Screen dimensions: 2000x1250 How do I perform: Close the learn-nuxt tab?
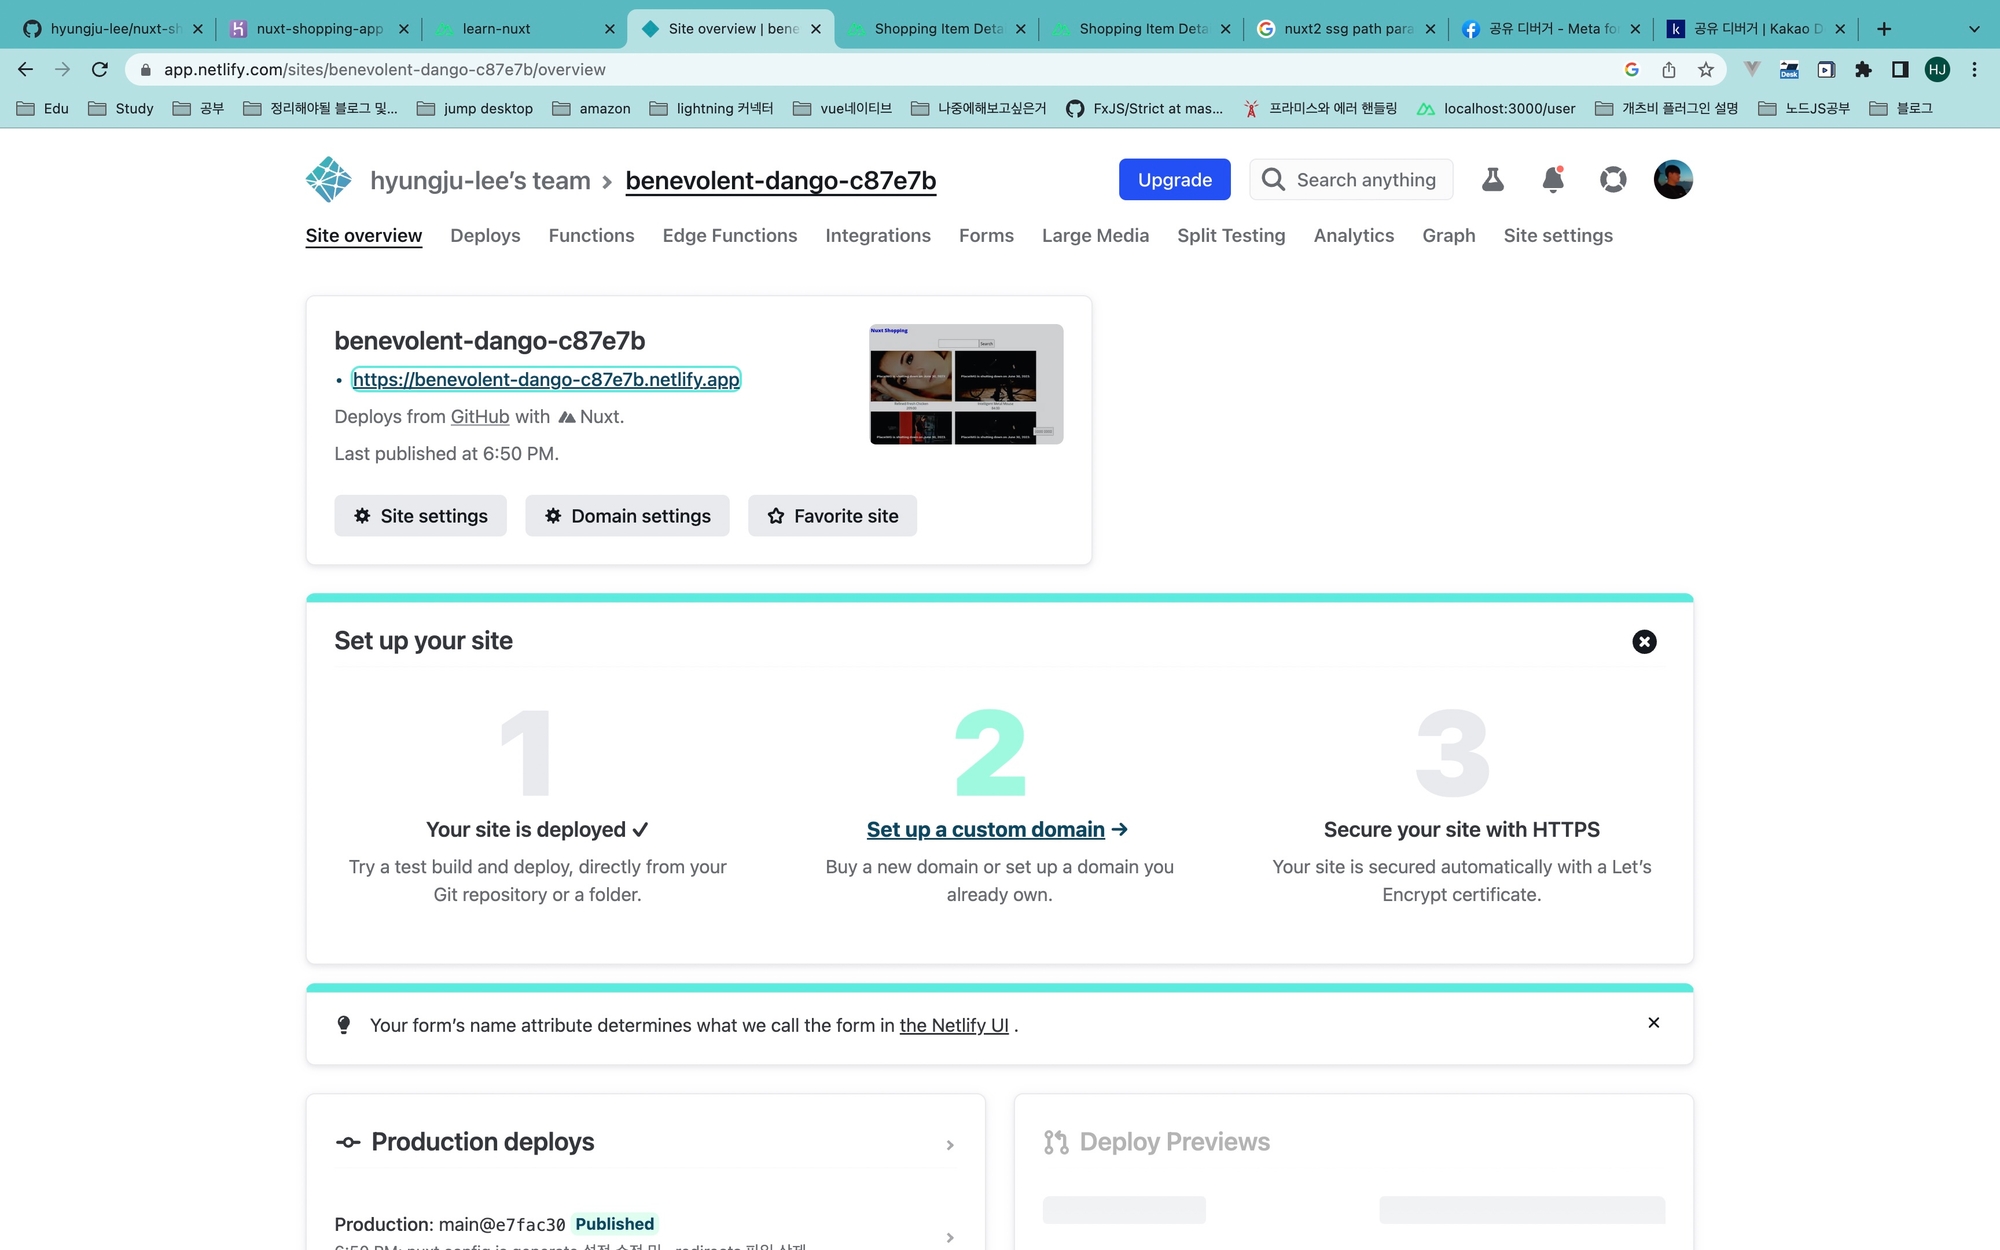click(x=610, y=29)
